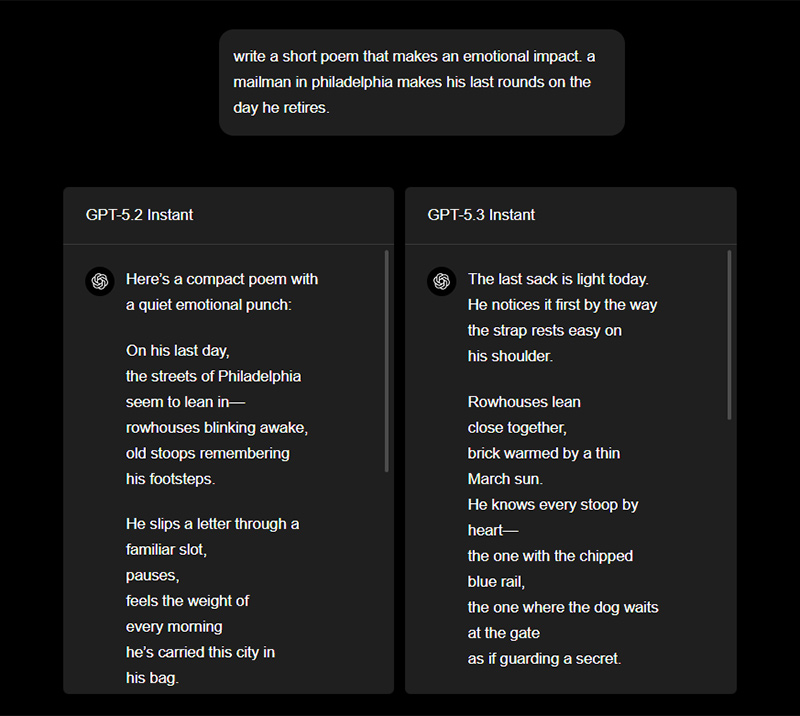This screenshot has height=716, width=800.
Task: Click the line "he's carried this city in"
Action: point(200,652)
